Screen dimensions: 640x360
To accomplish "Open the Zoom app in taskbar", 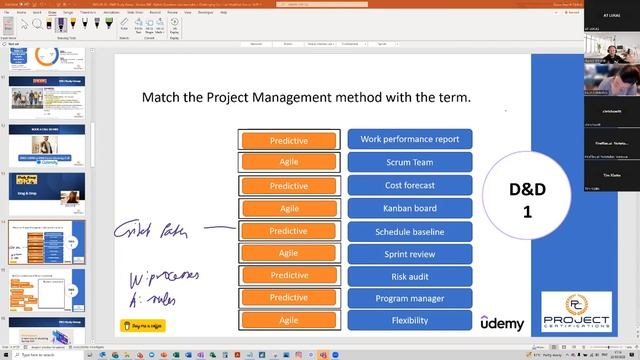I will (336, 355).
